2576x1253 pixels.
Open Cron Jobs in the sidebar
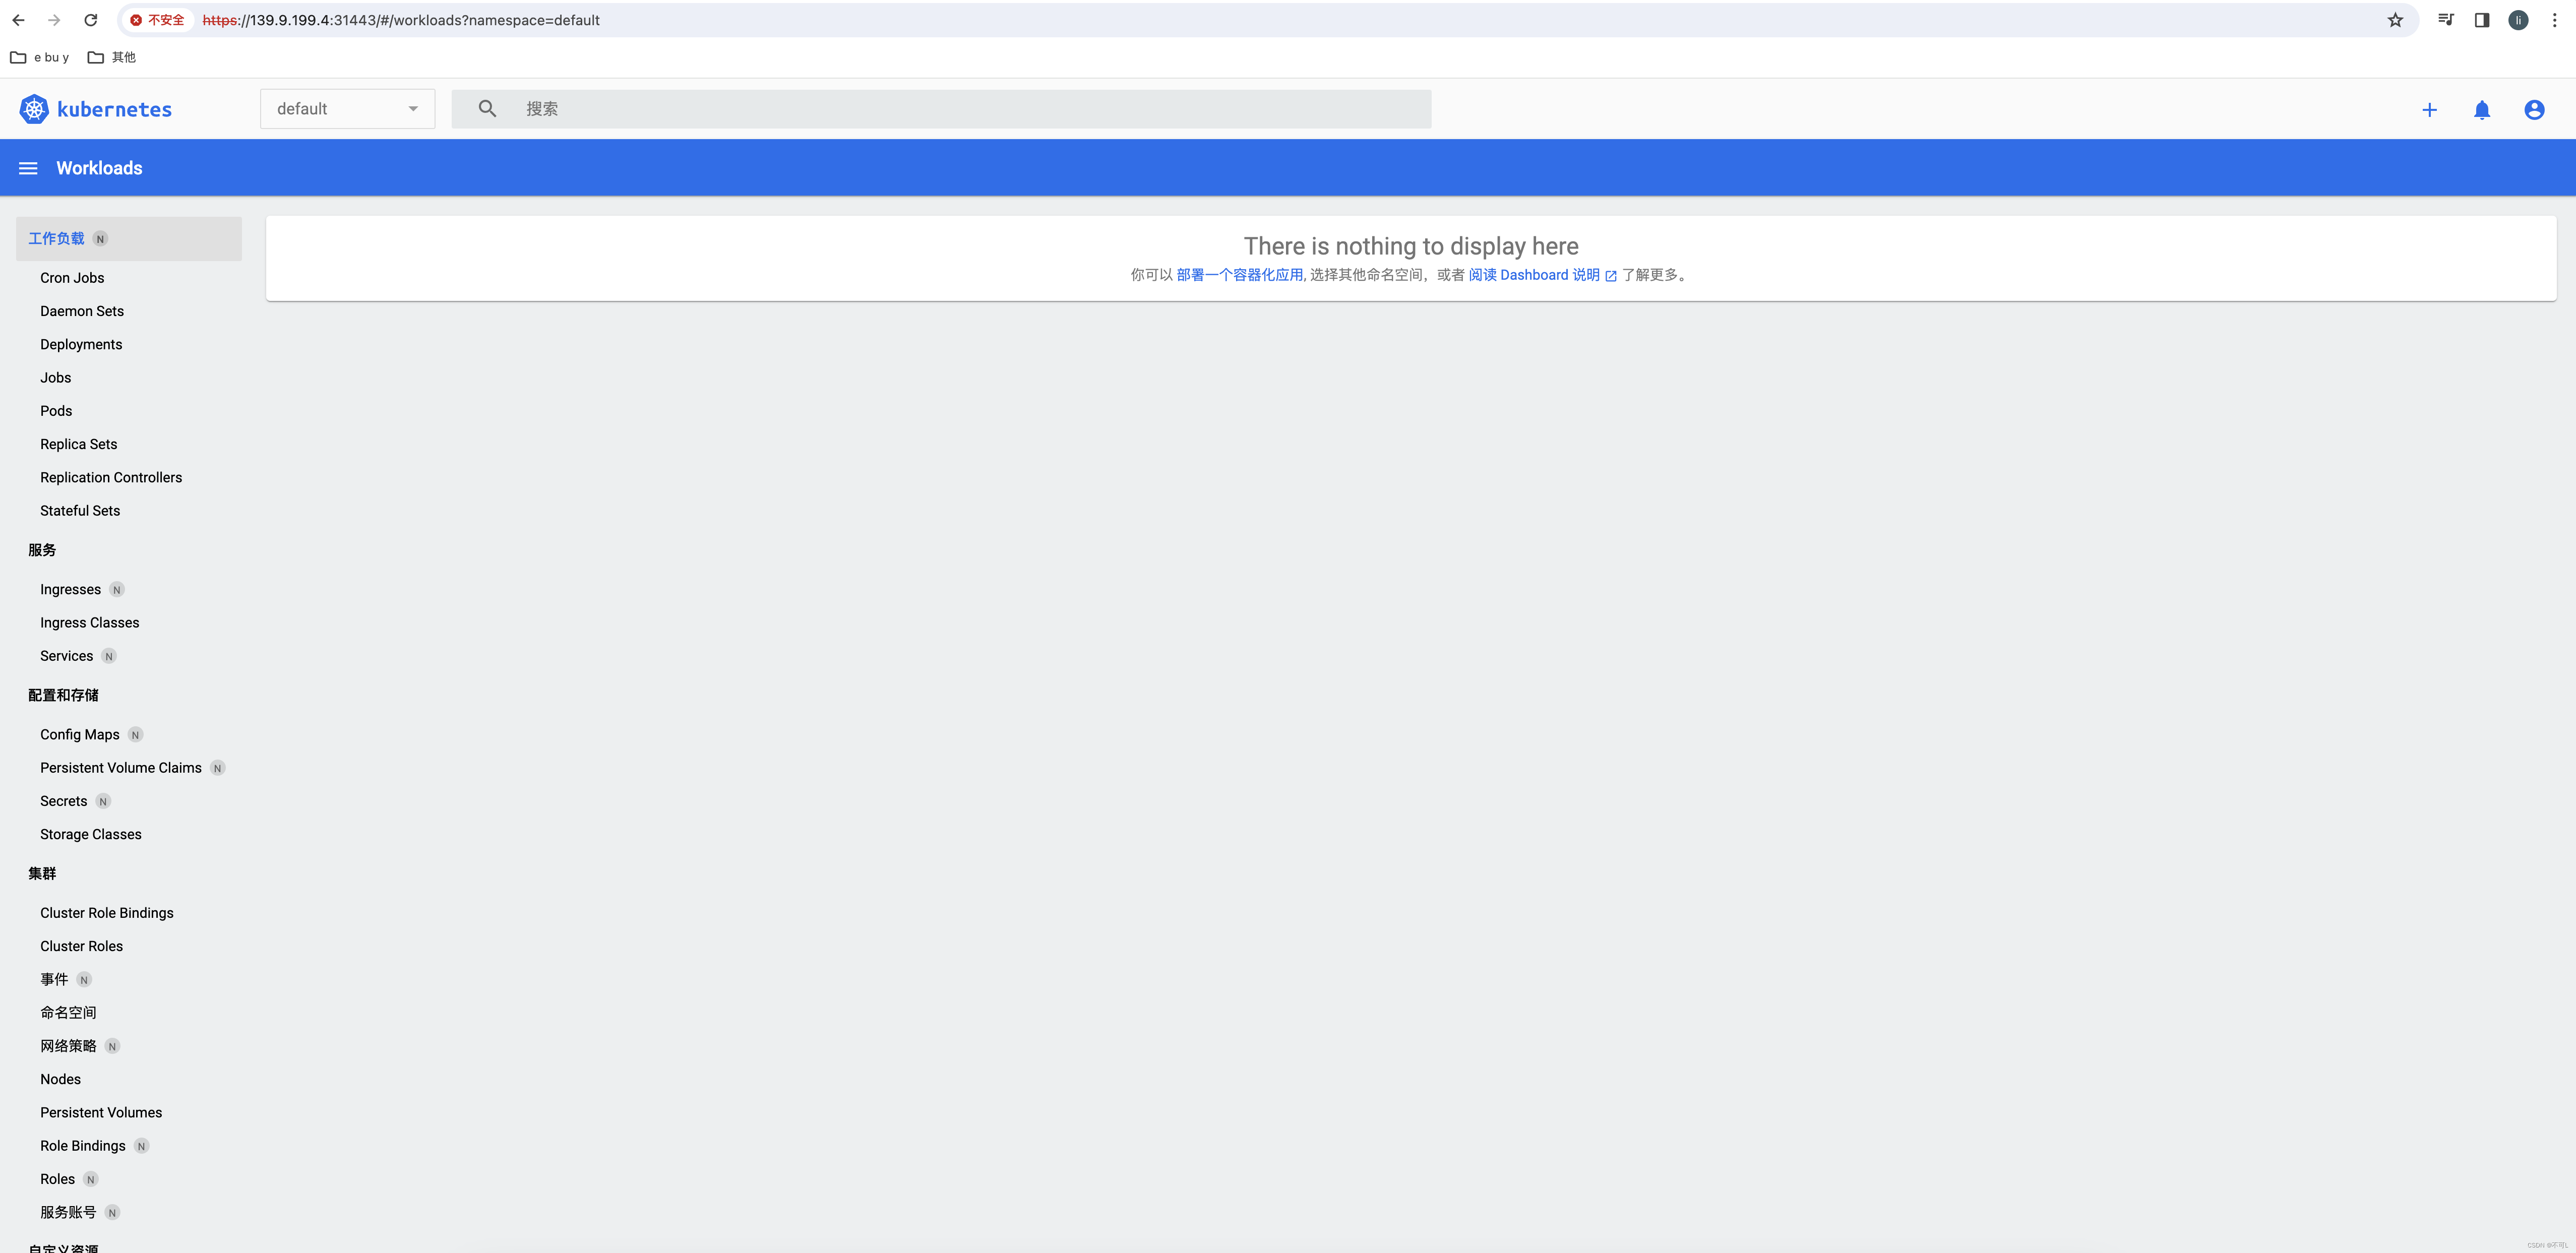coord(72,278)
